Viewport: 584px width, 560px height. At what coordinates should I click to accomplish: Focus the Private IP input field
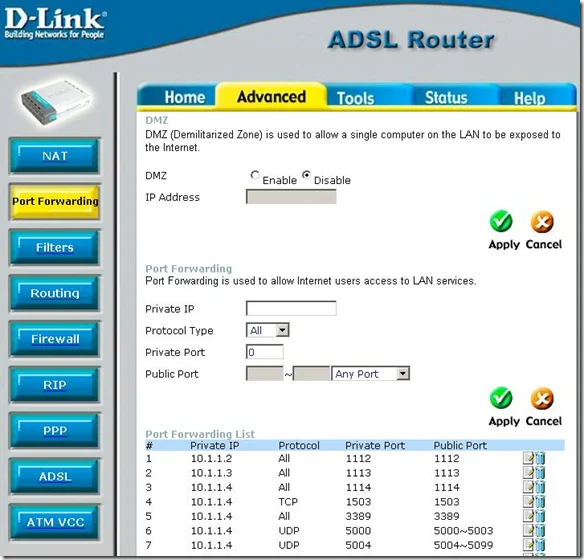(291, 308)
